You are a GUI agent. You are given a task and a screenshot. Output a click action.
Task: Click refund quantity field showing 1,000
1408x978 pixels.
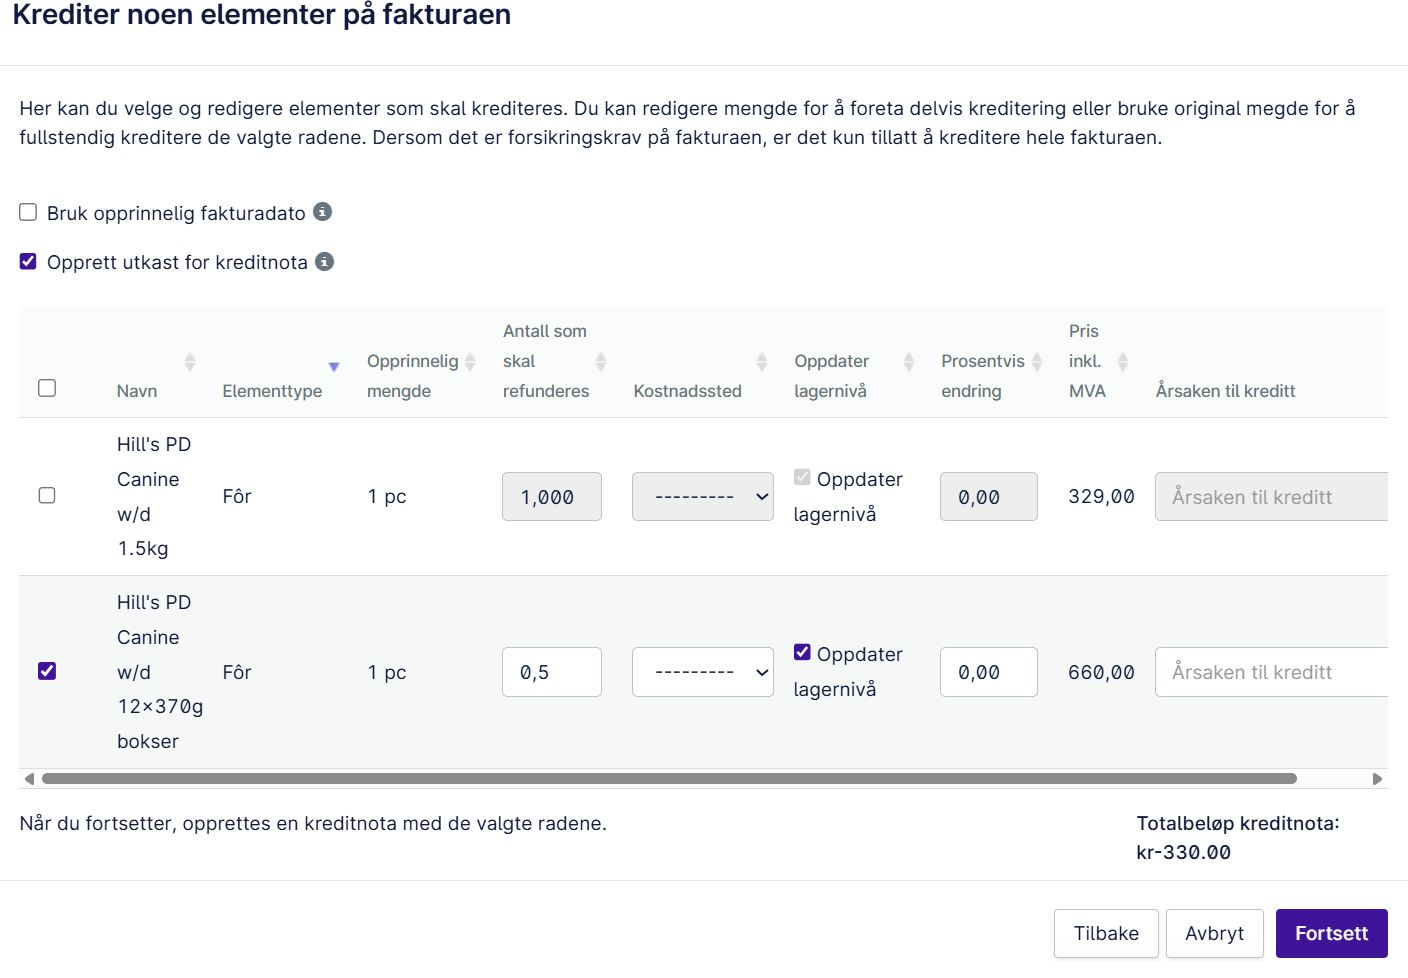552,496
